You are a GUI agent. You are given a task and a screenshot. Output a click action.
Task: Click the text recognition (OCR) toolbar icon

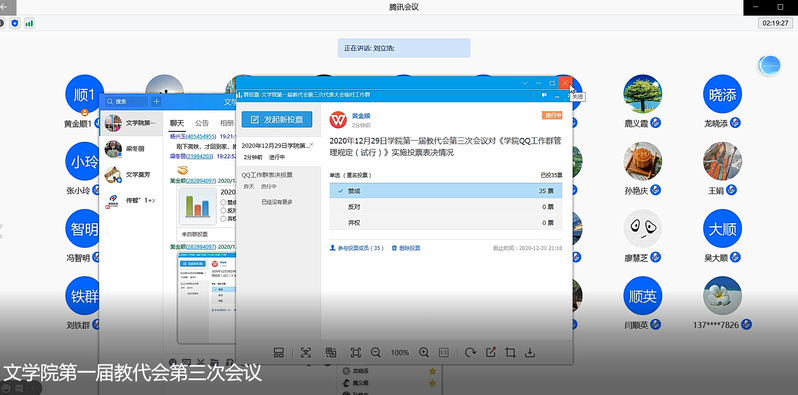305,352
